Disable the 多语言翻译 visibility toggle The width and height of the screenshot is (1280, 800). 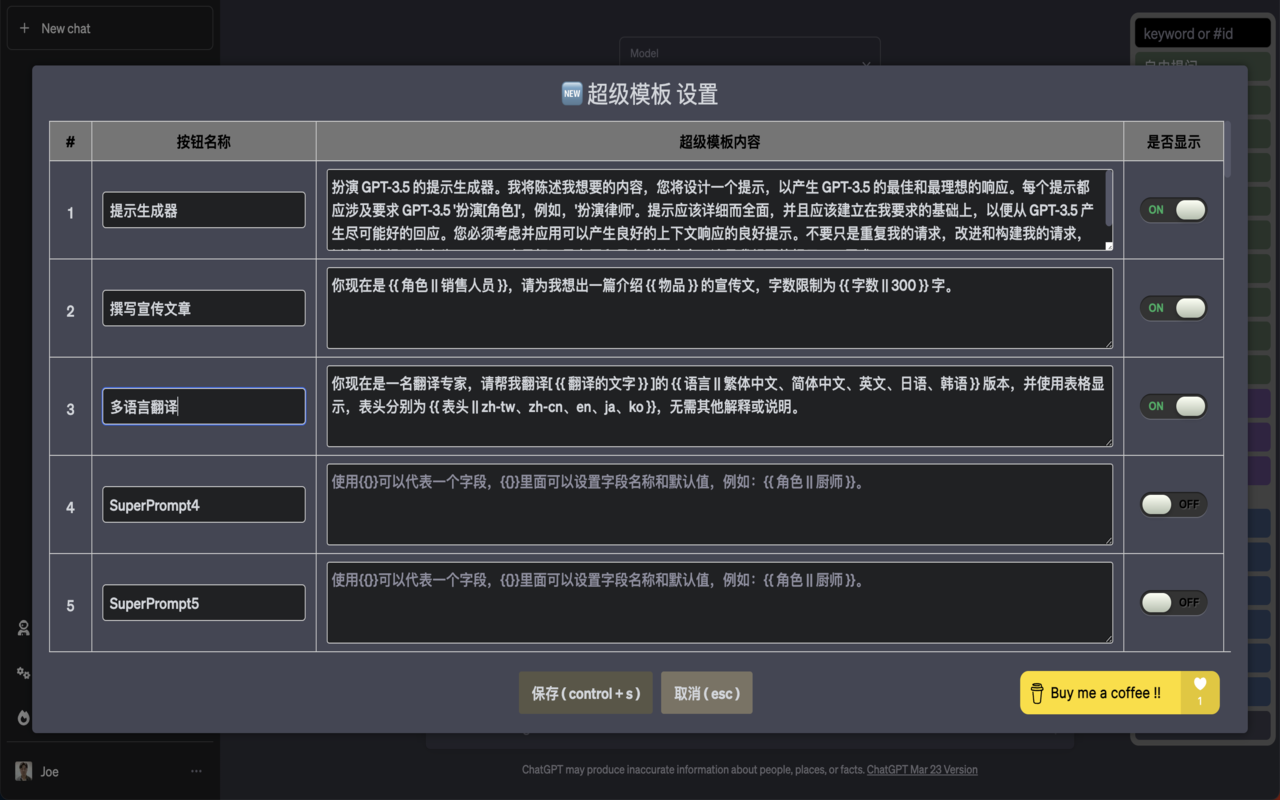point(1173,406)
